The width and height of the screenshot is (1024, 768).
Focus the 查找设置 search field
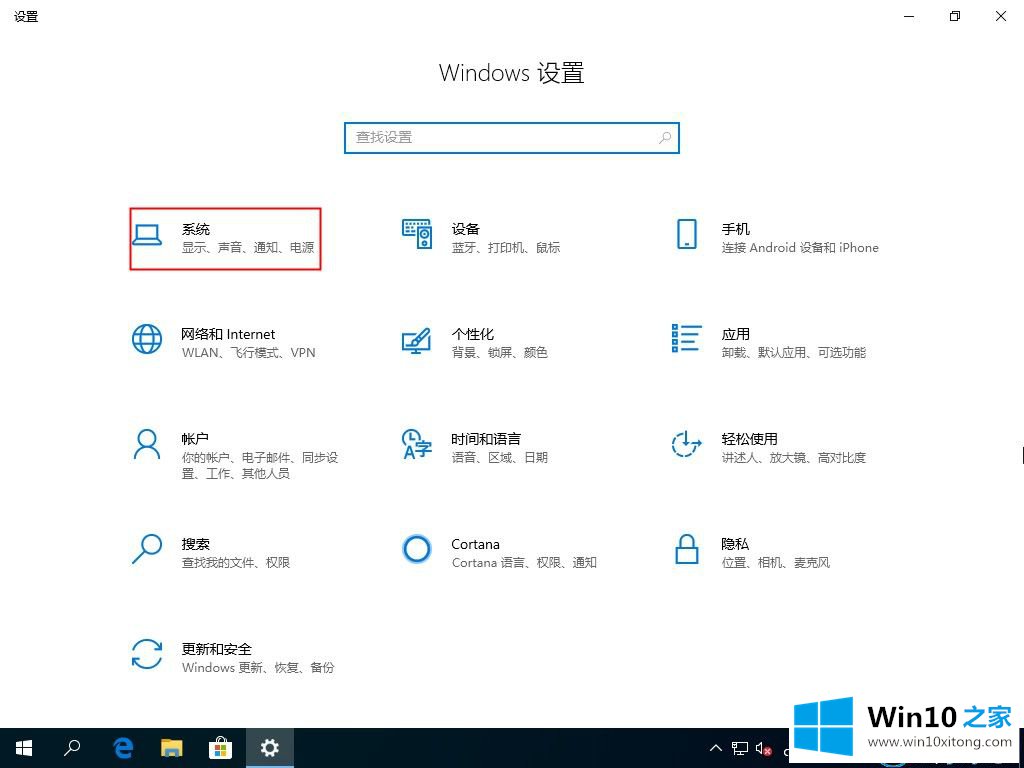[512, 138]
